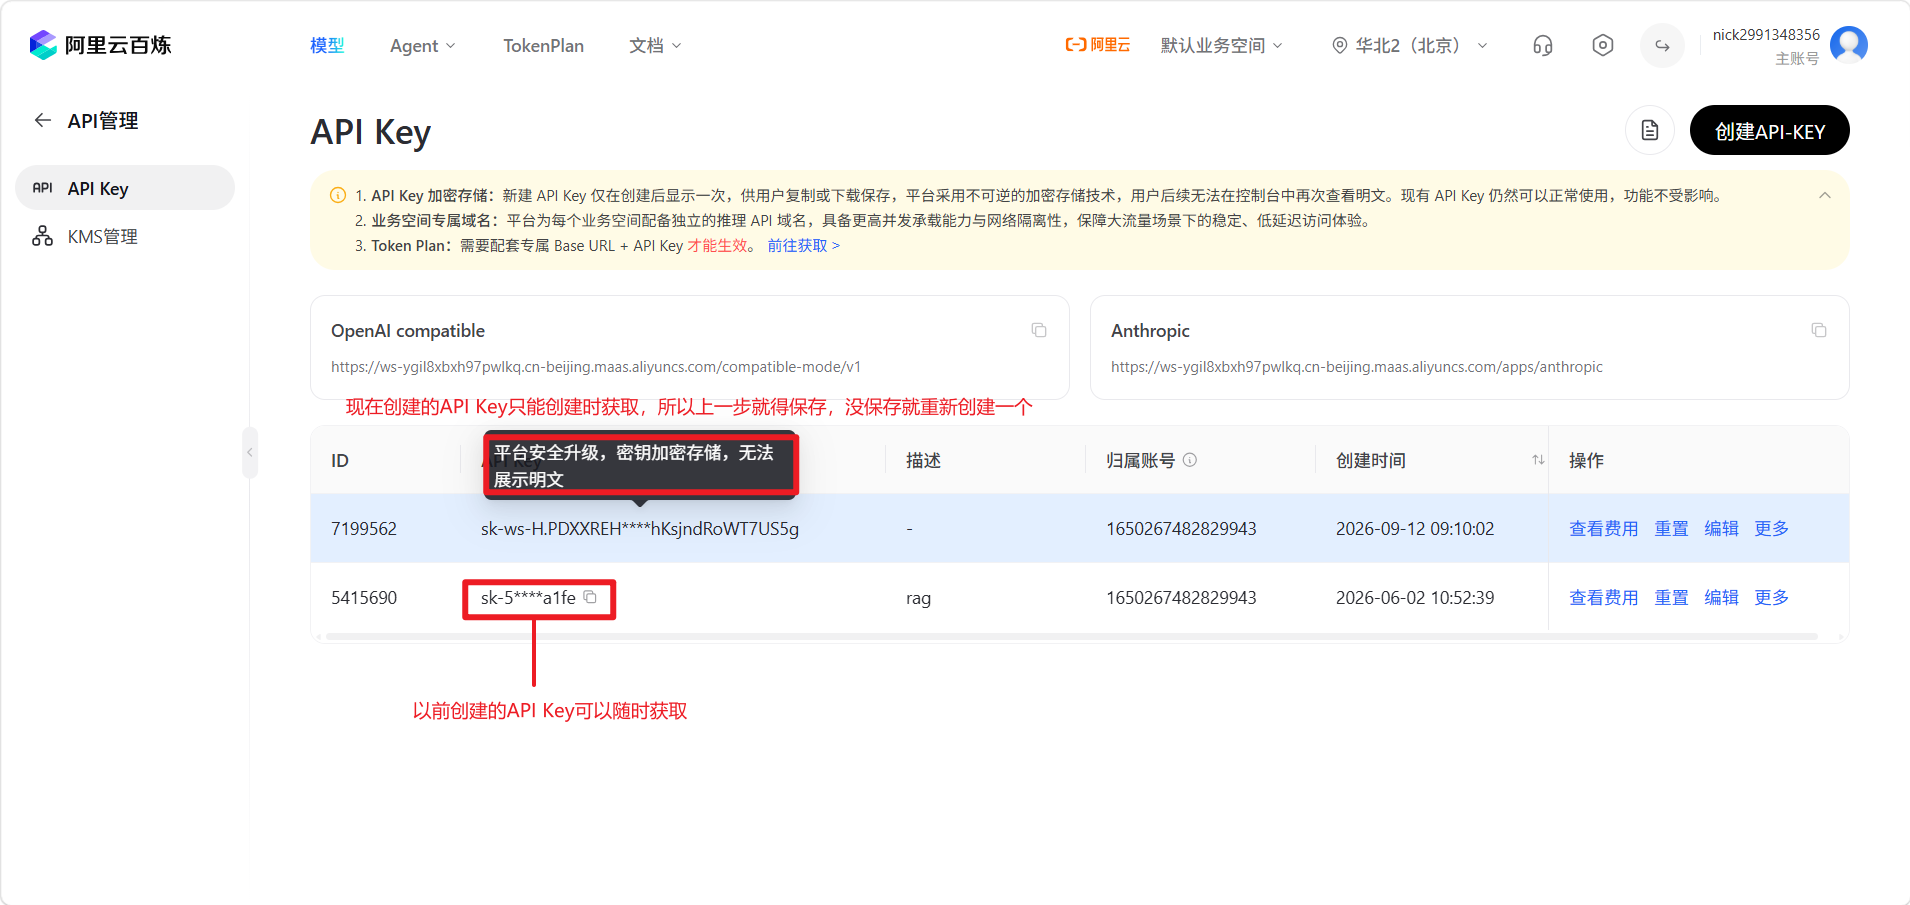The image size is (1910, 905).
Task: Open the 默认业务空间 dropdown
Action: coord(1221,46)
